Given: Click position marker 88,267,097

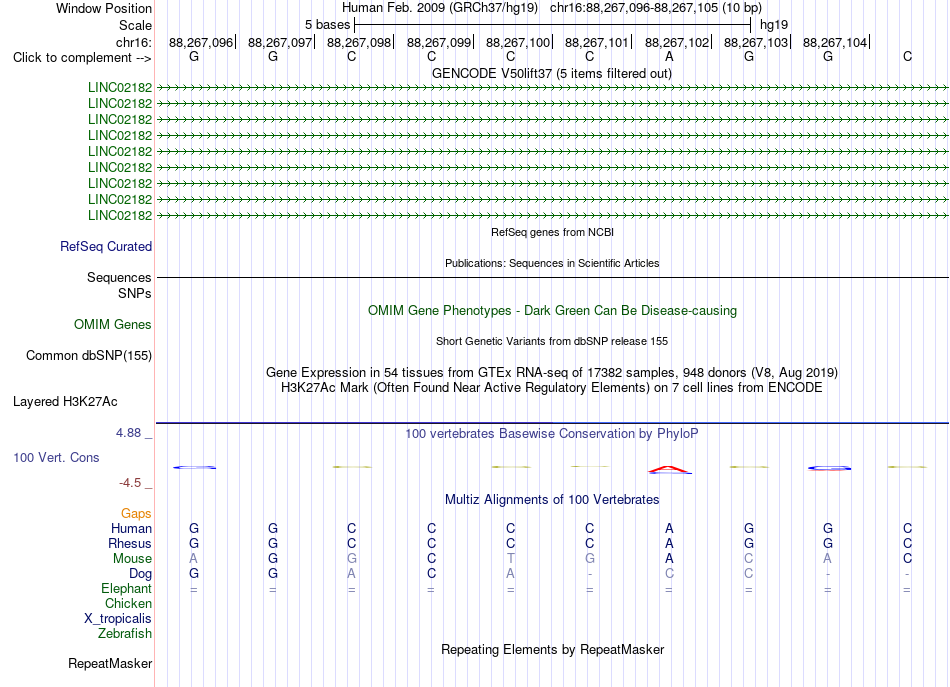Looking at the screenshot, I should tap(280, 42).
